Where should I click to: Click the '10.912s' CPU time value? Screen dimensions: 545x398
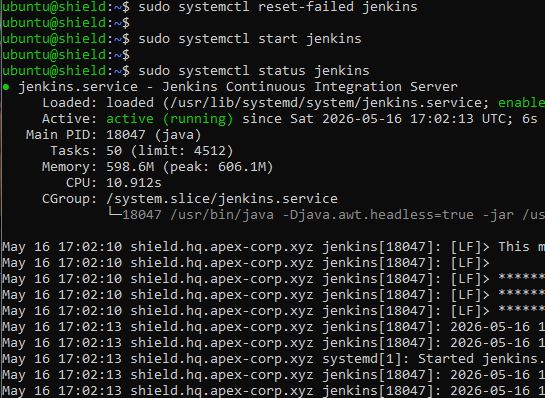(134, 182)
